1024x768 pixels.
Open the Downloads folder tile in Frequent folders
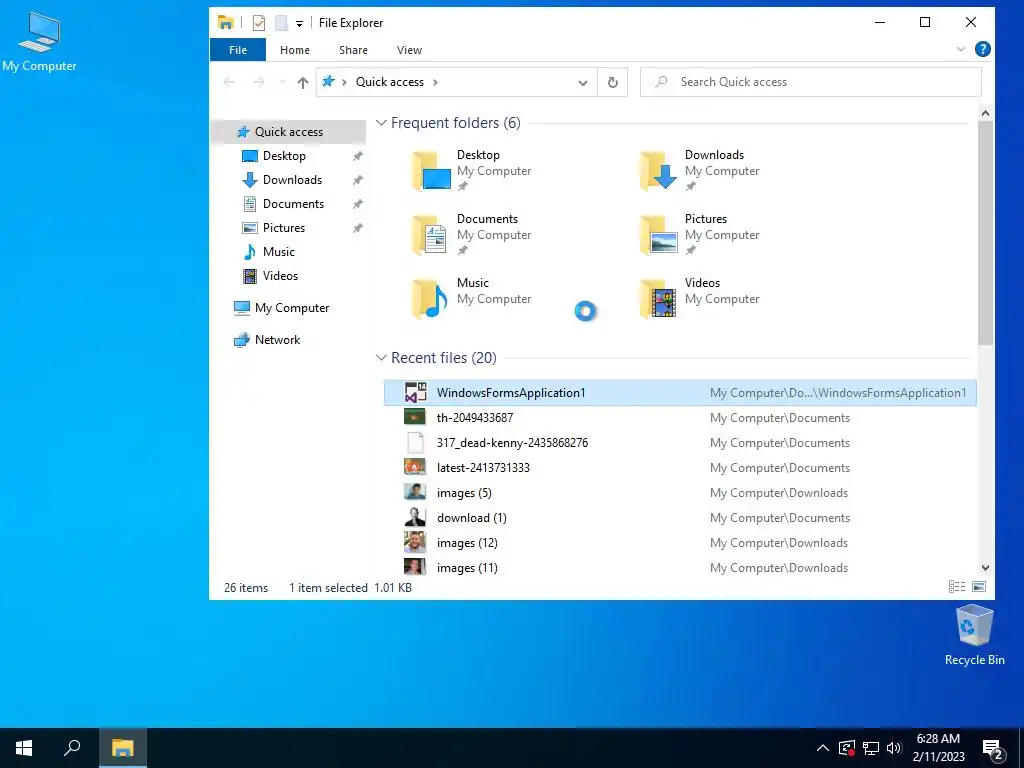pyautogui.click(x=700, y=170)
